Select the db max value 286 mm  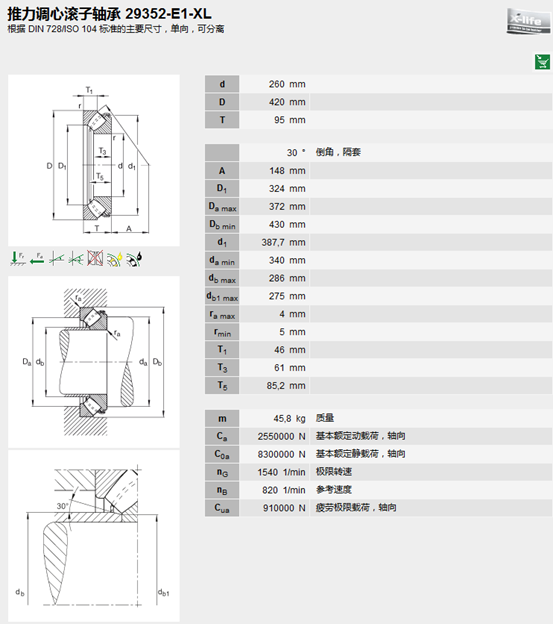pyautogui.click(x=287, y=278)
